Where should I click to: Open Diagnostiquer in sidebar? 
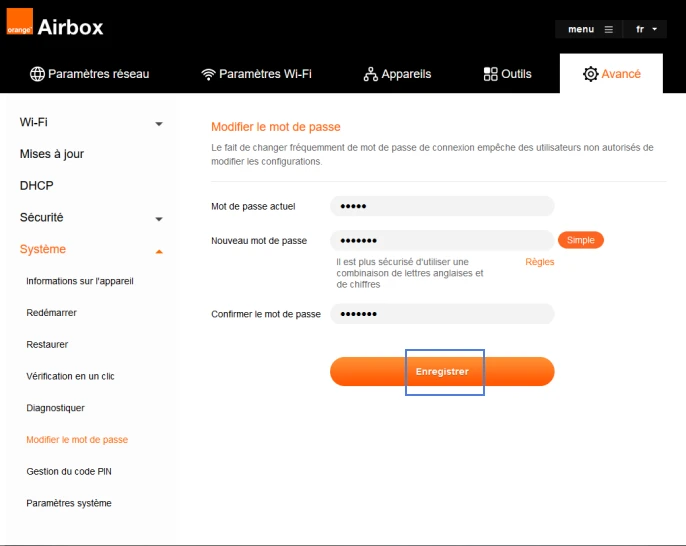pyautogui.click(x=55, y=408)
